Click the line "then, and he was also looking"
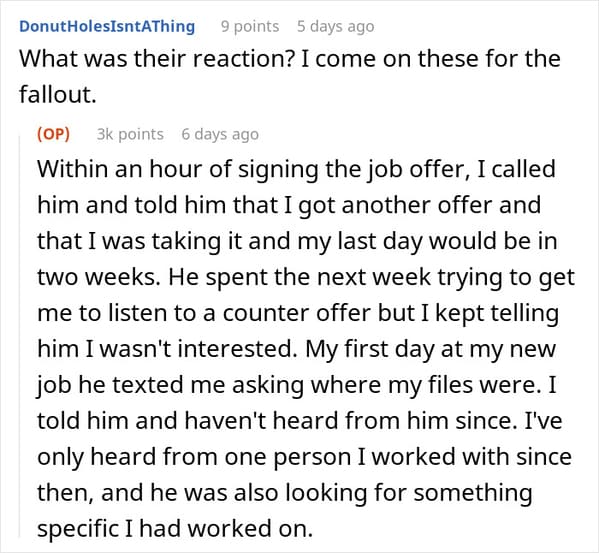Image resolution: width=599 pixels, height=553 pixels. [285, 493]
